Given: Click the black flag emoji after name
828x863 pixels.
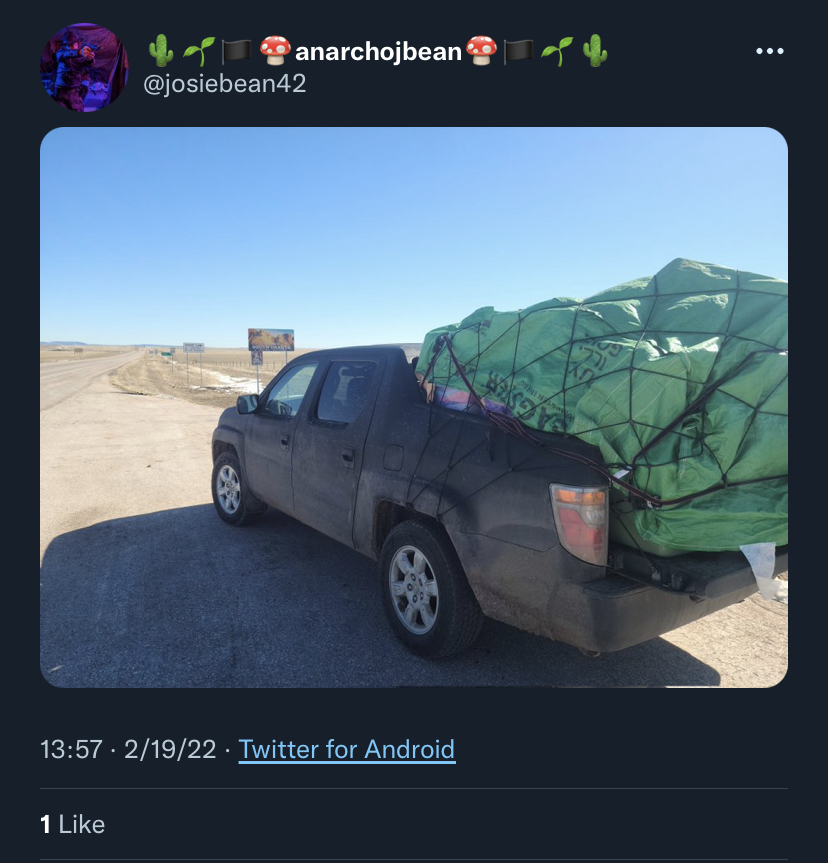Looking at the screenshot, I should click(x=518, y=52).
